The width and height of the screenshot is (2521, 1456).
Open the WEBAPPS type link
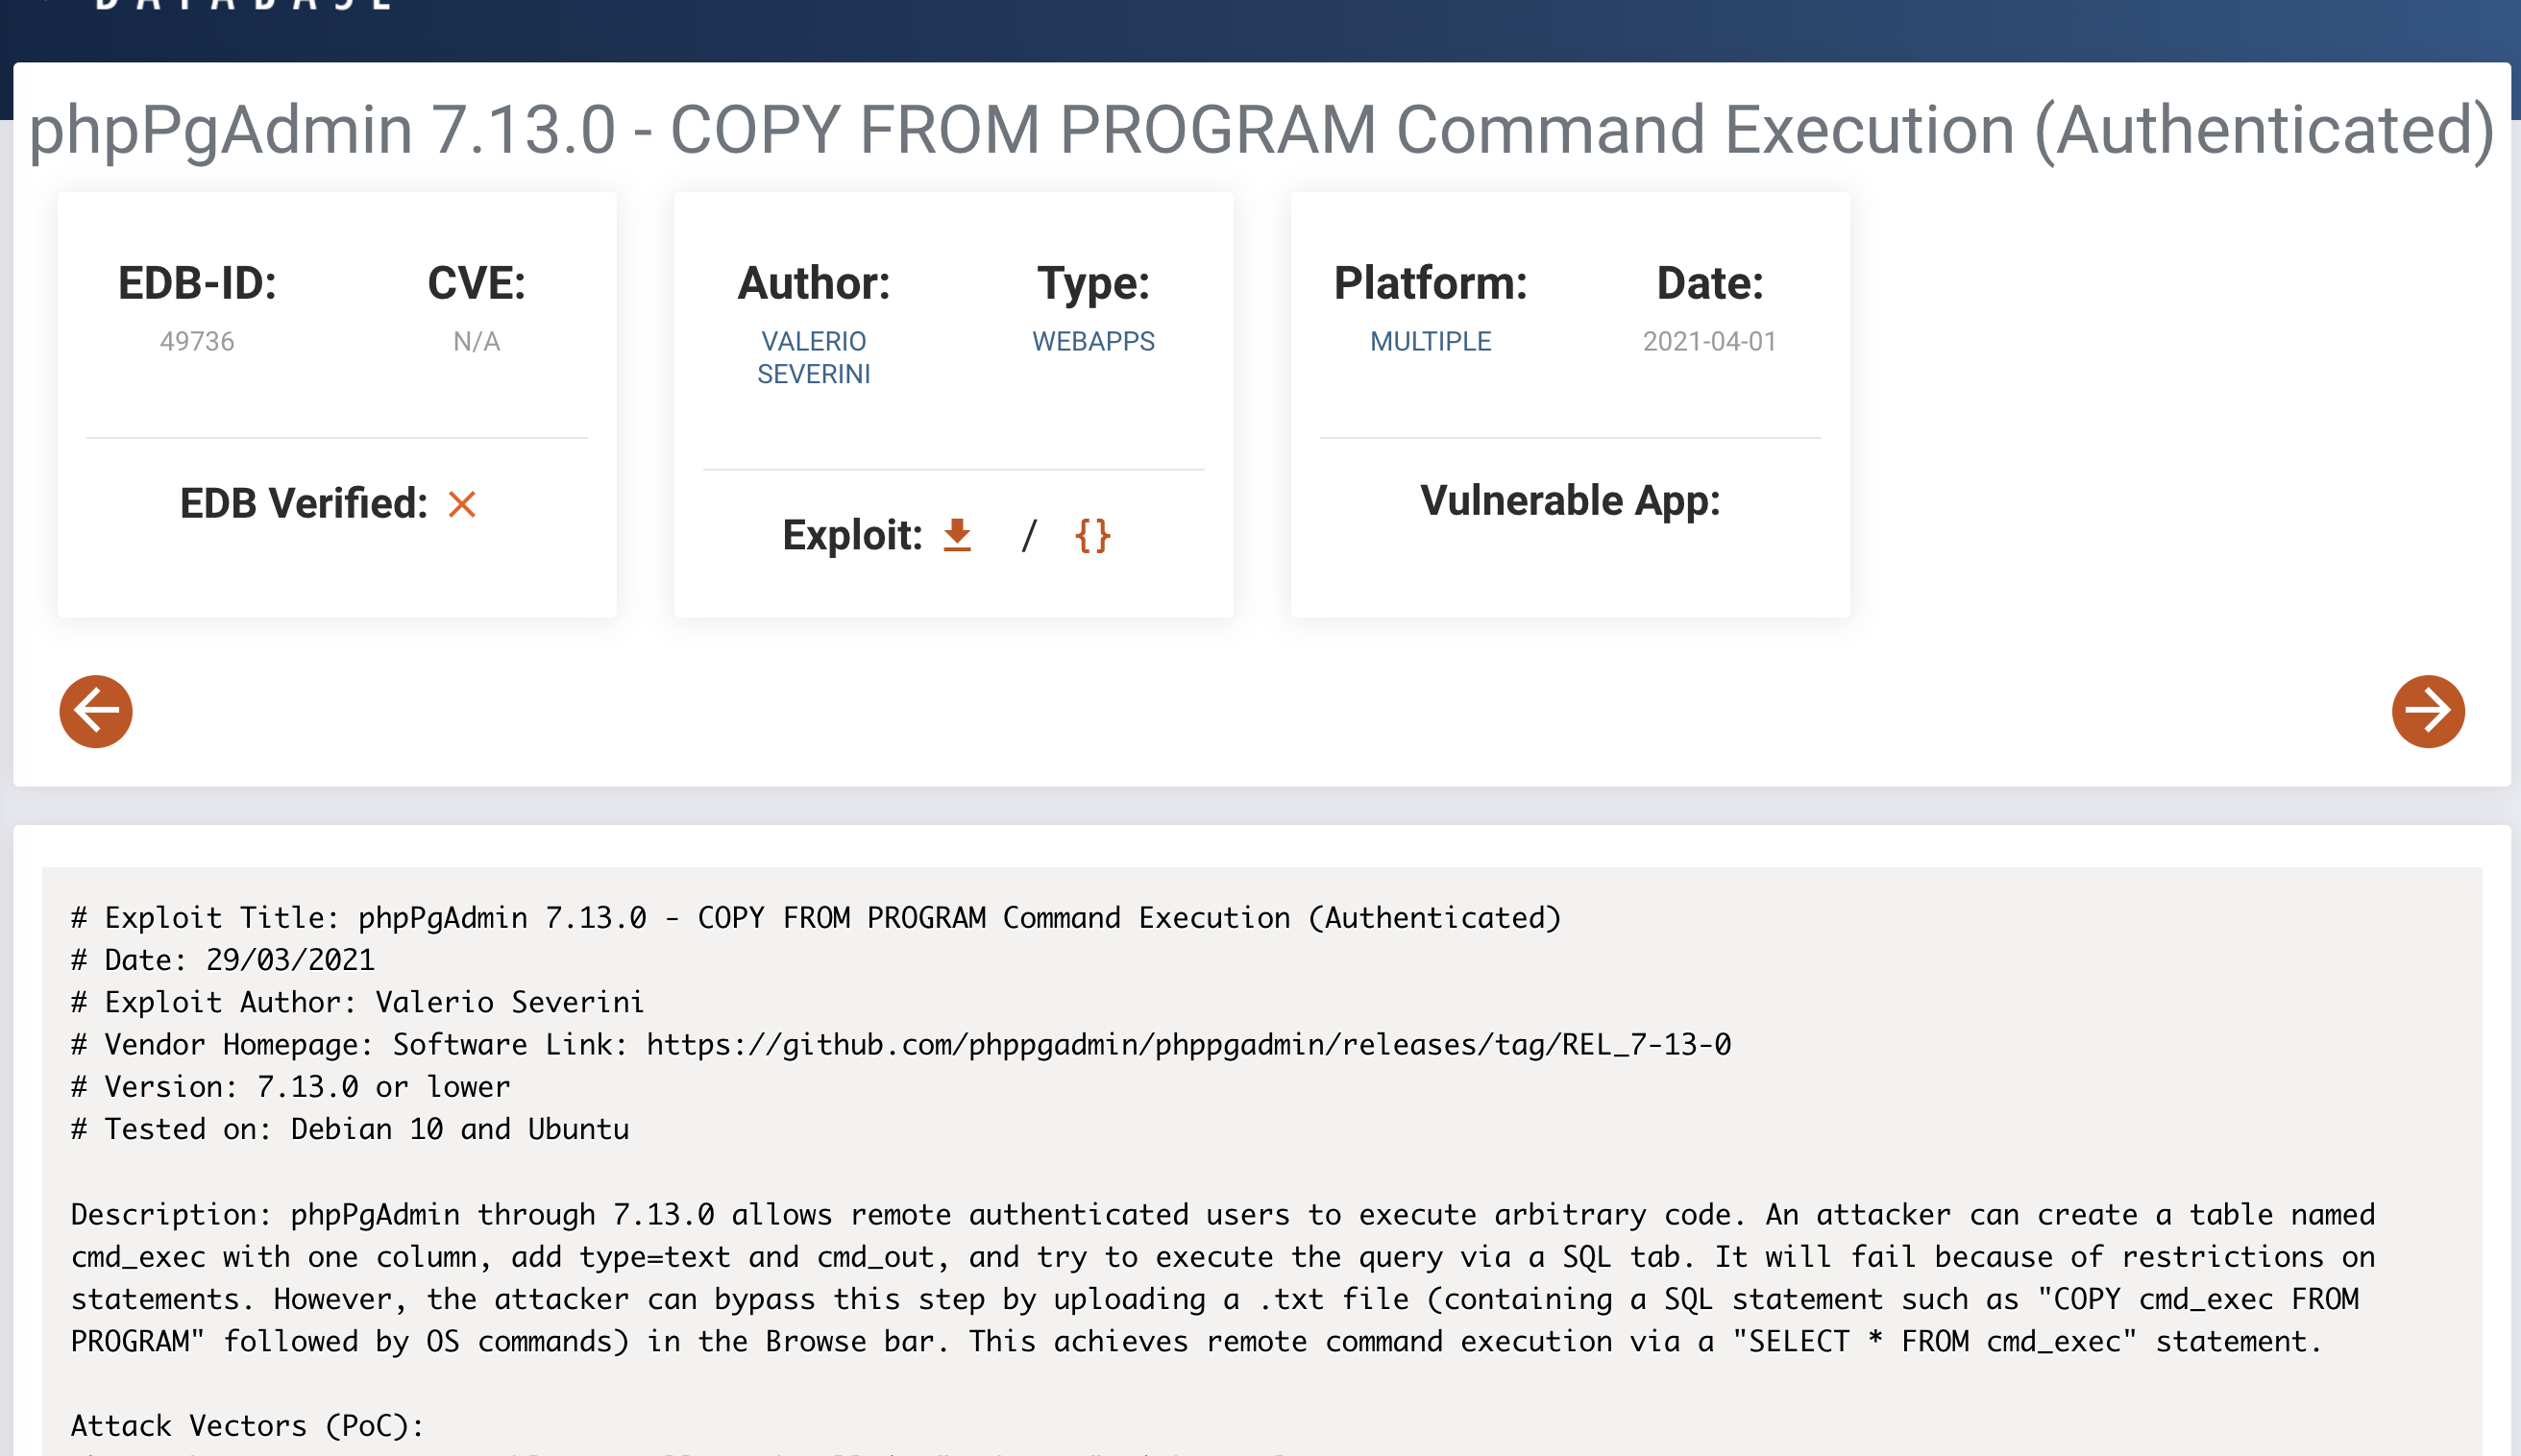pos(1093,341)
